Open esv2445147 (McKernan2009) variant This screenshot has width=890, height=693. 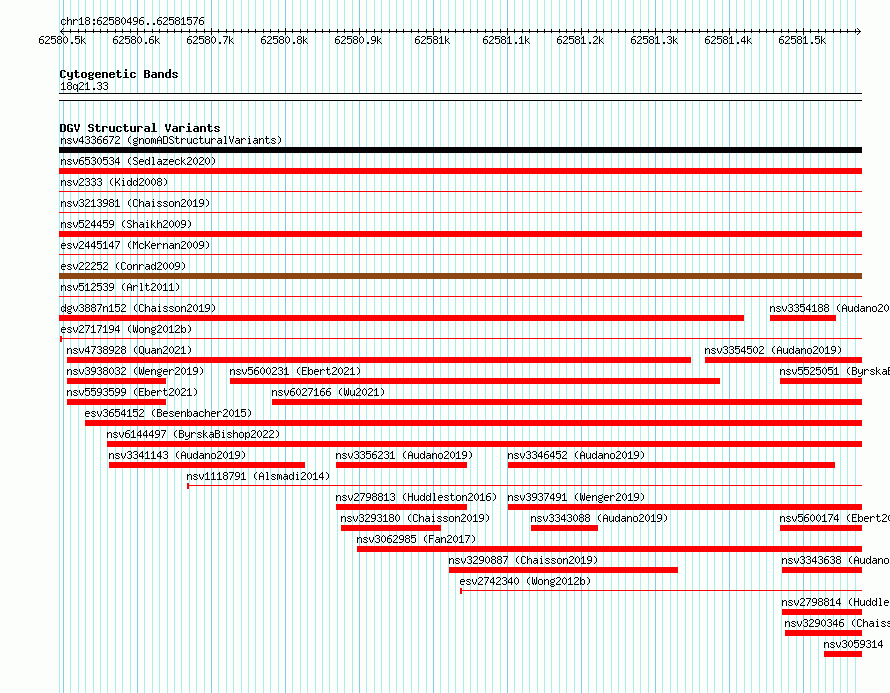click(135, 245)
